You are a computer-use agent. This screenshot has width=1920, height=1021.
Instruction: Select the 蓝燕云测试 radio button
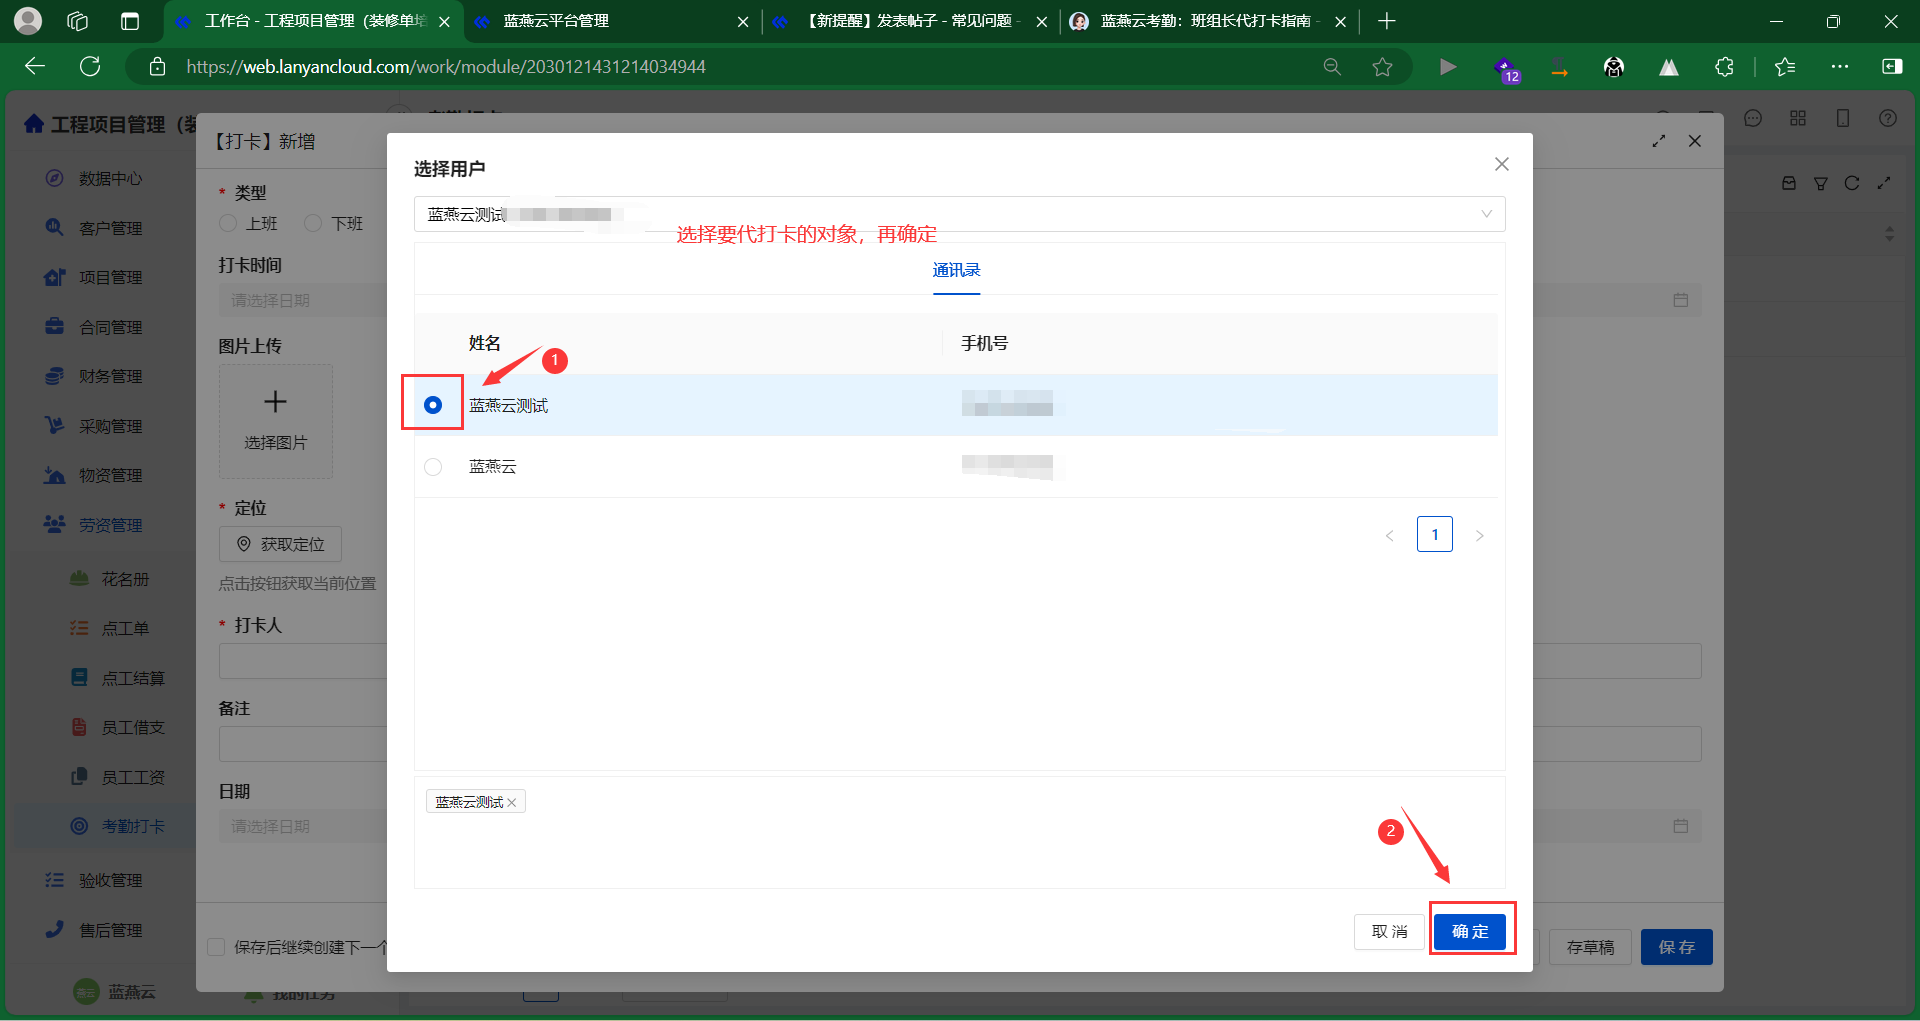coord(433,405)
